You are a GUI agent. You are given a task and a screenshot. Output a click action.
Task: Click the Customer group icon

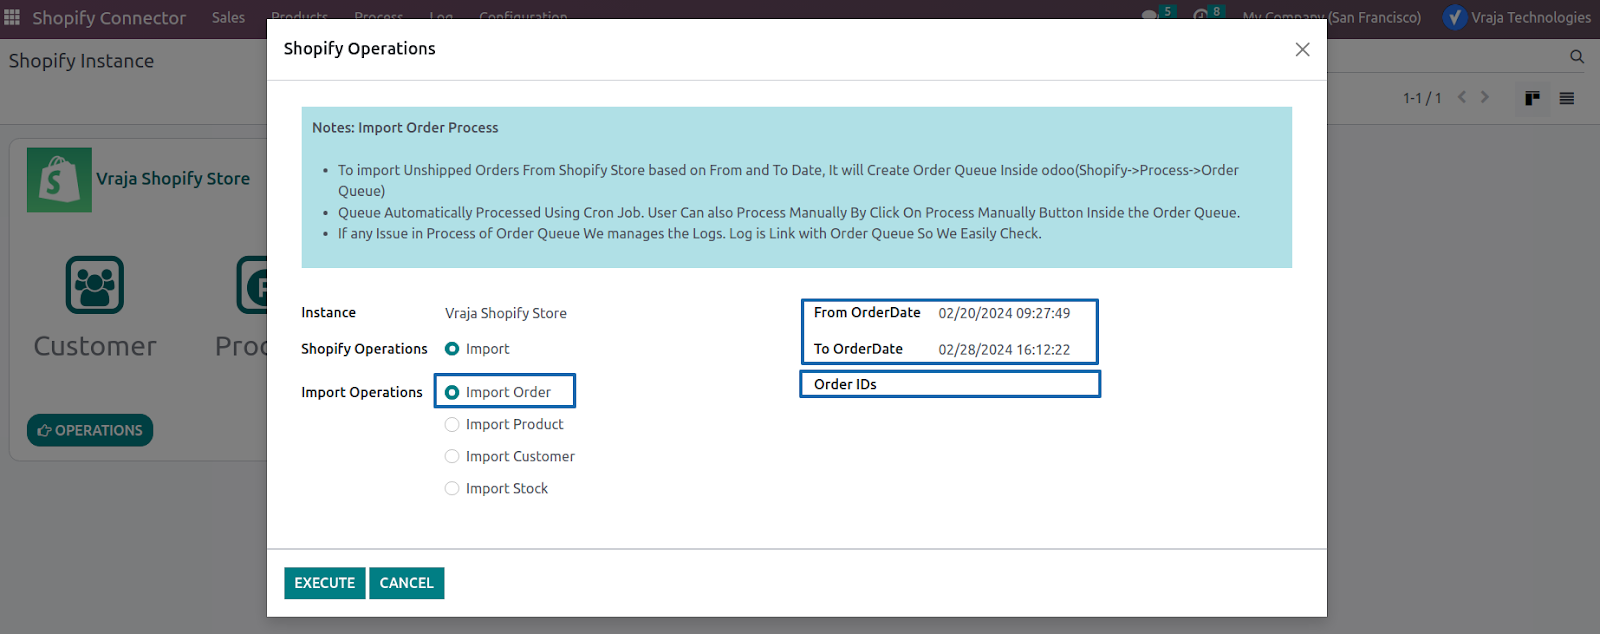[95, 285]
